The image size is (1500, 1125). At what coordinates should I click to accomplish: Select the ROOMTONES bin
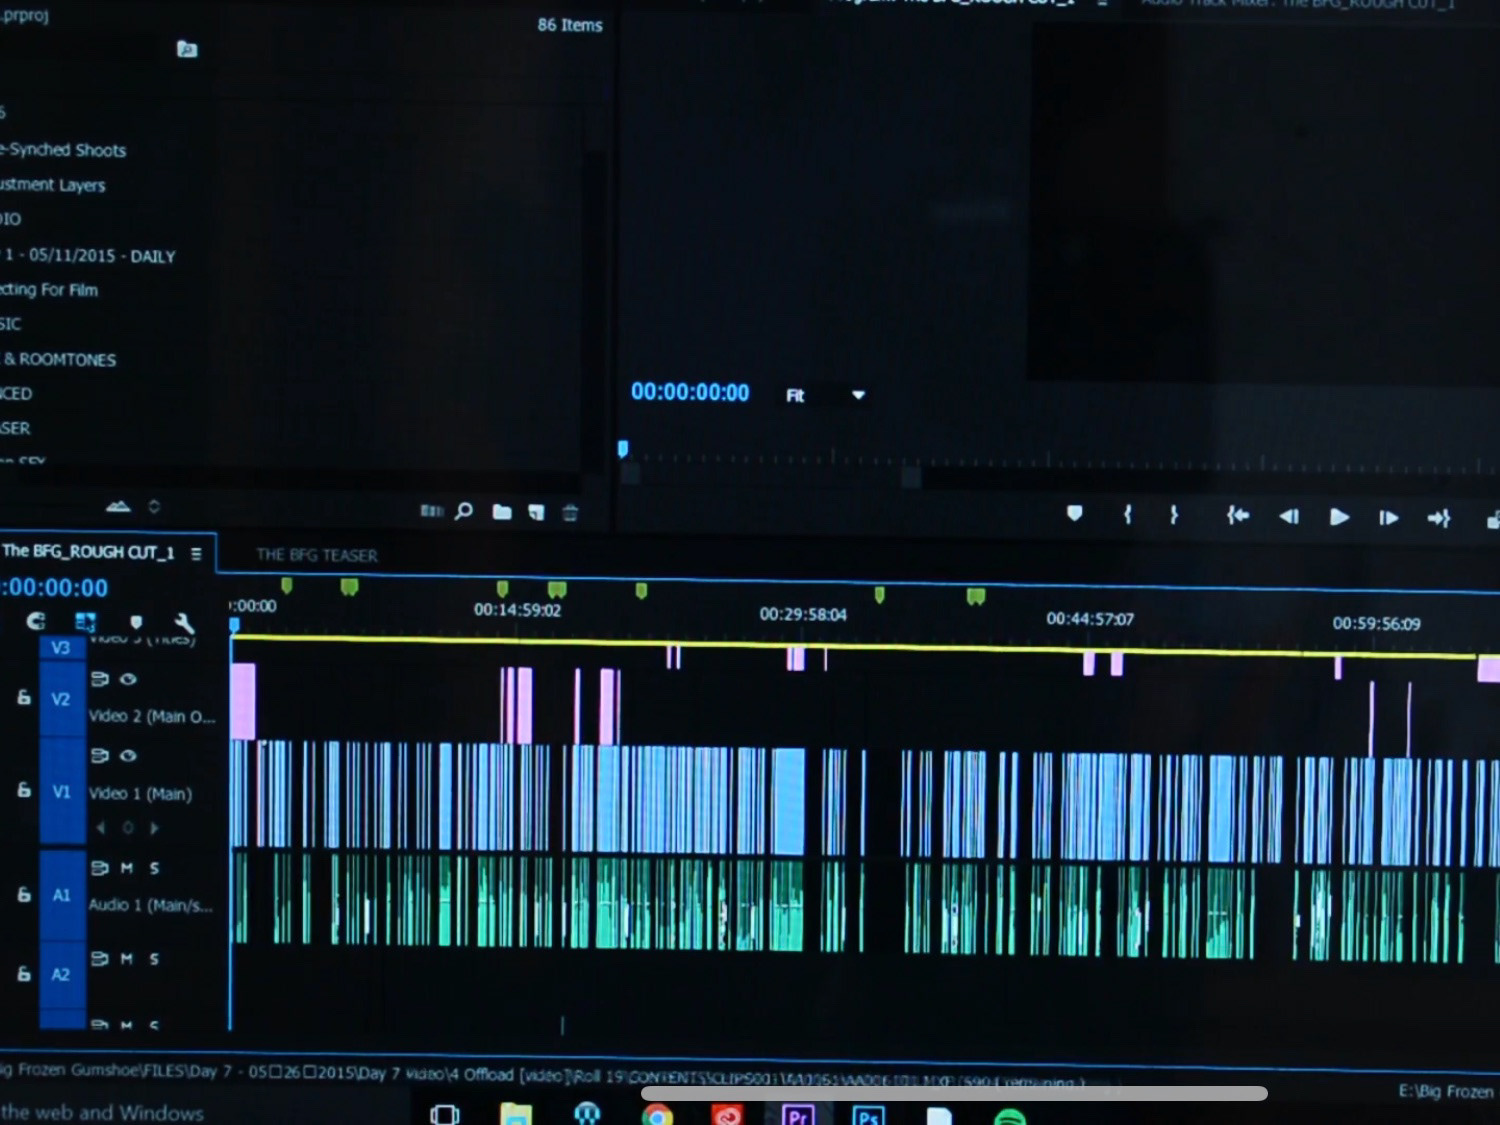[58, 359]
